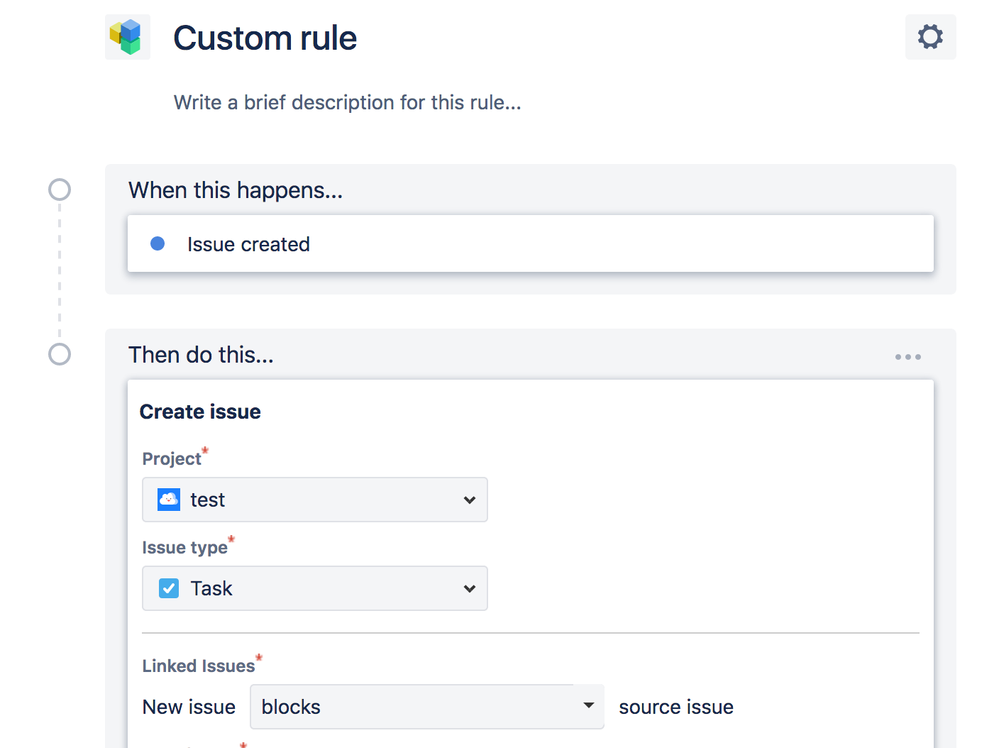Click the rule description field
This screenshot has height=748, width=999.
(x=347, y=102)
